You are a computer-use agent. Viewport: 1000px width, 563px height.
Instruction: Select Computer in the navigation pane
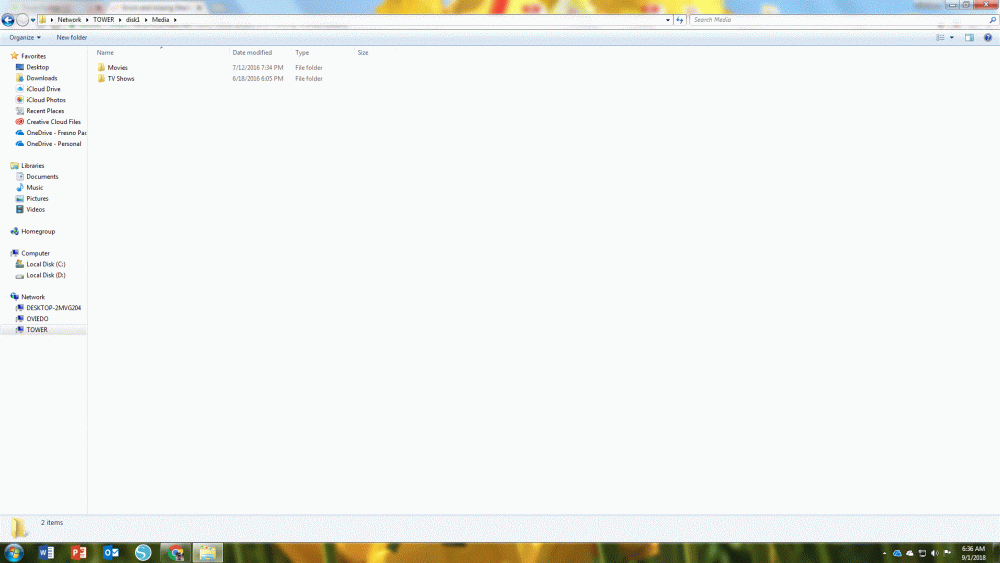coord(35,253)
